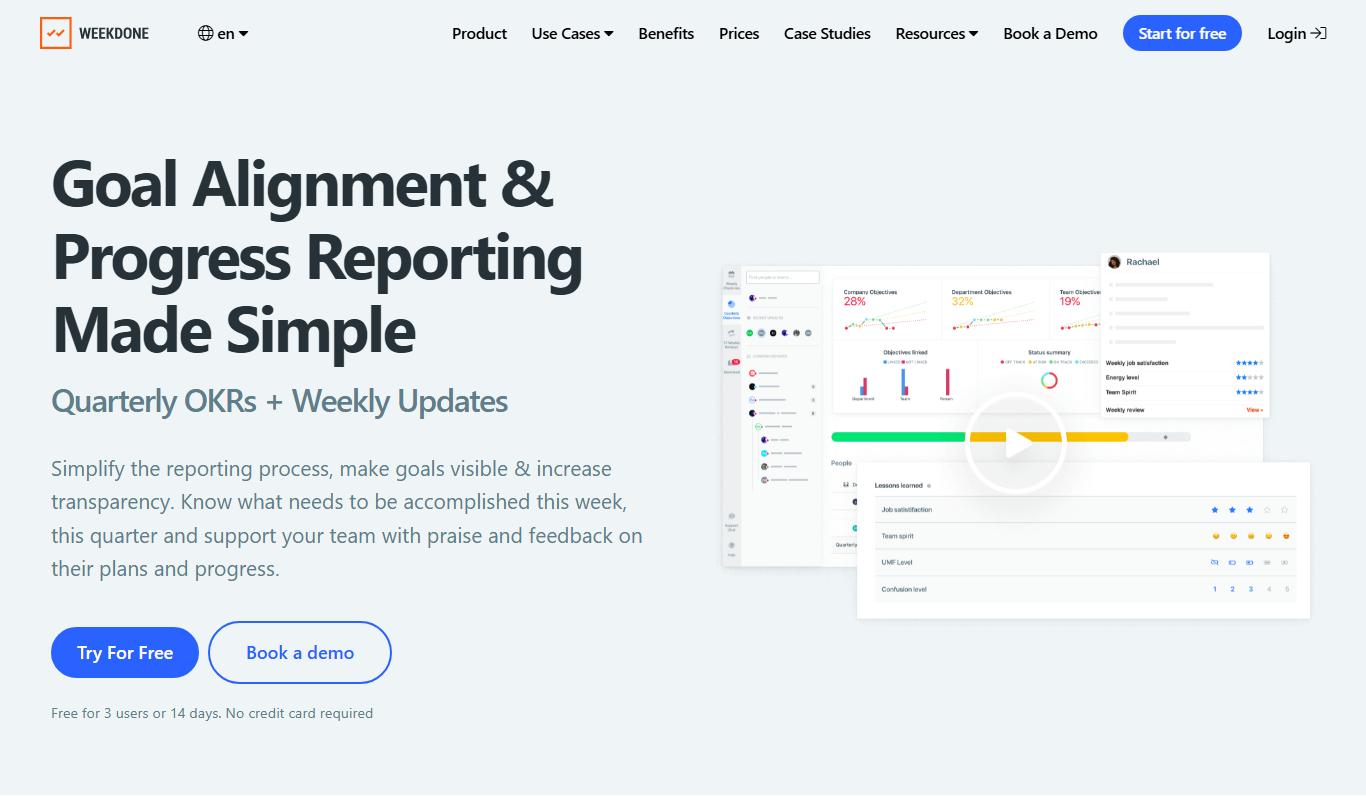Open the Product menu item

[479, 33]
